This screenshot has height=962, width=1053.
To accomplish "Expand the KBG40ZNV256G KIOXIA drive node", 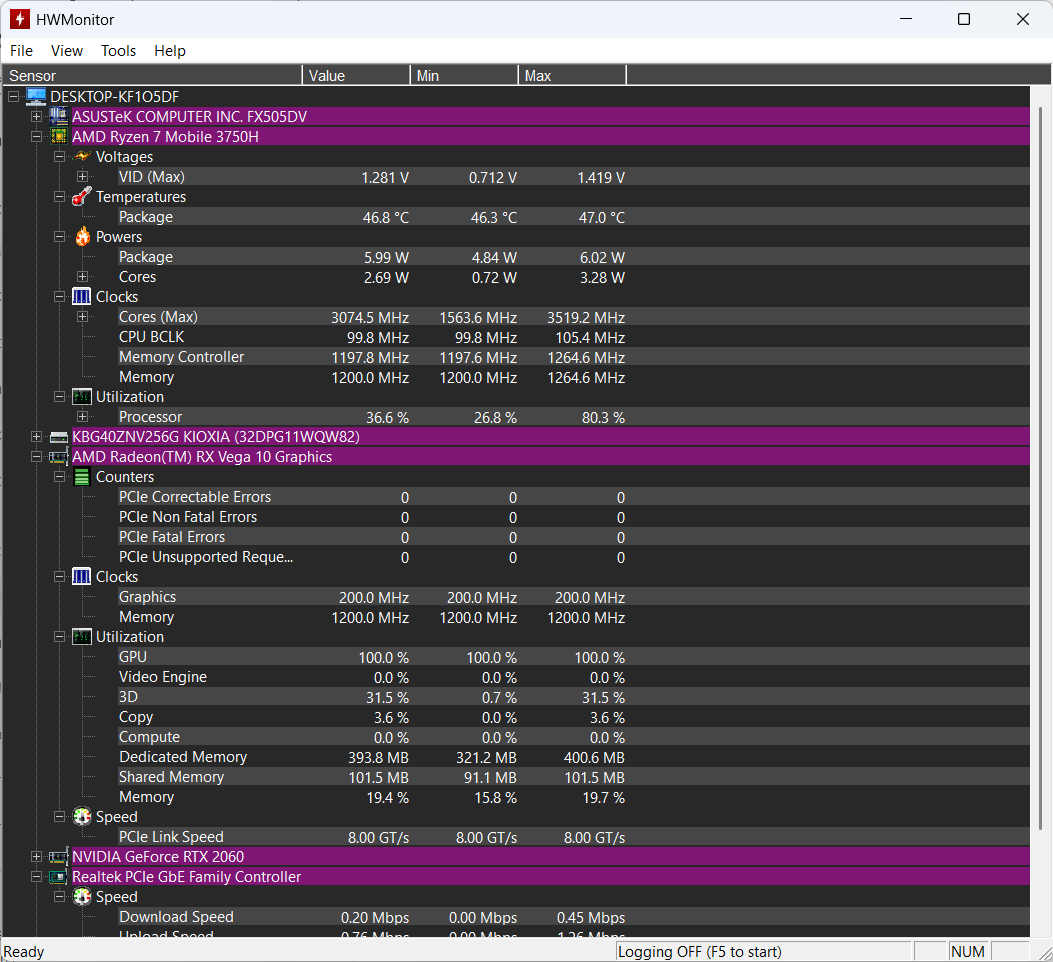I will click(x=36, y=437).
